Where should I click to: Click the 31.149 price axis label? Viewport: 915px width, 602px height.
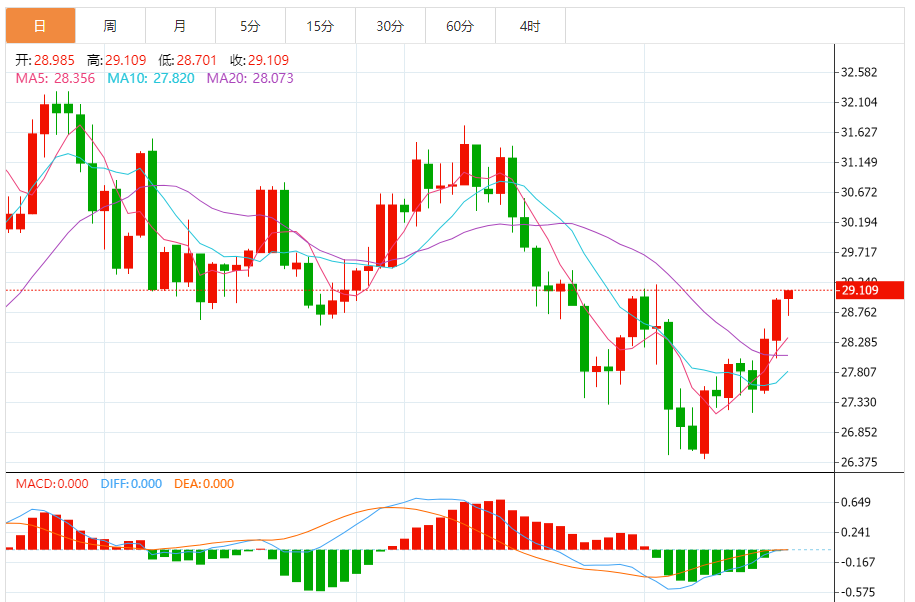pyautogui.click(x=859, y=162)
